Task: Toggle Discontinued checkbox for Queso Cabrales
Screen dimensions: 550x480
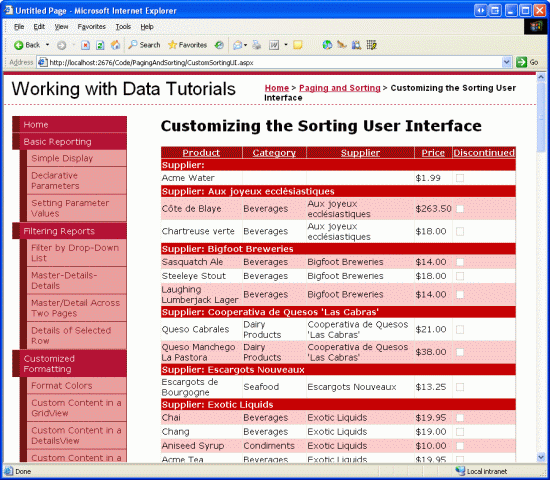Action: 460,329
